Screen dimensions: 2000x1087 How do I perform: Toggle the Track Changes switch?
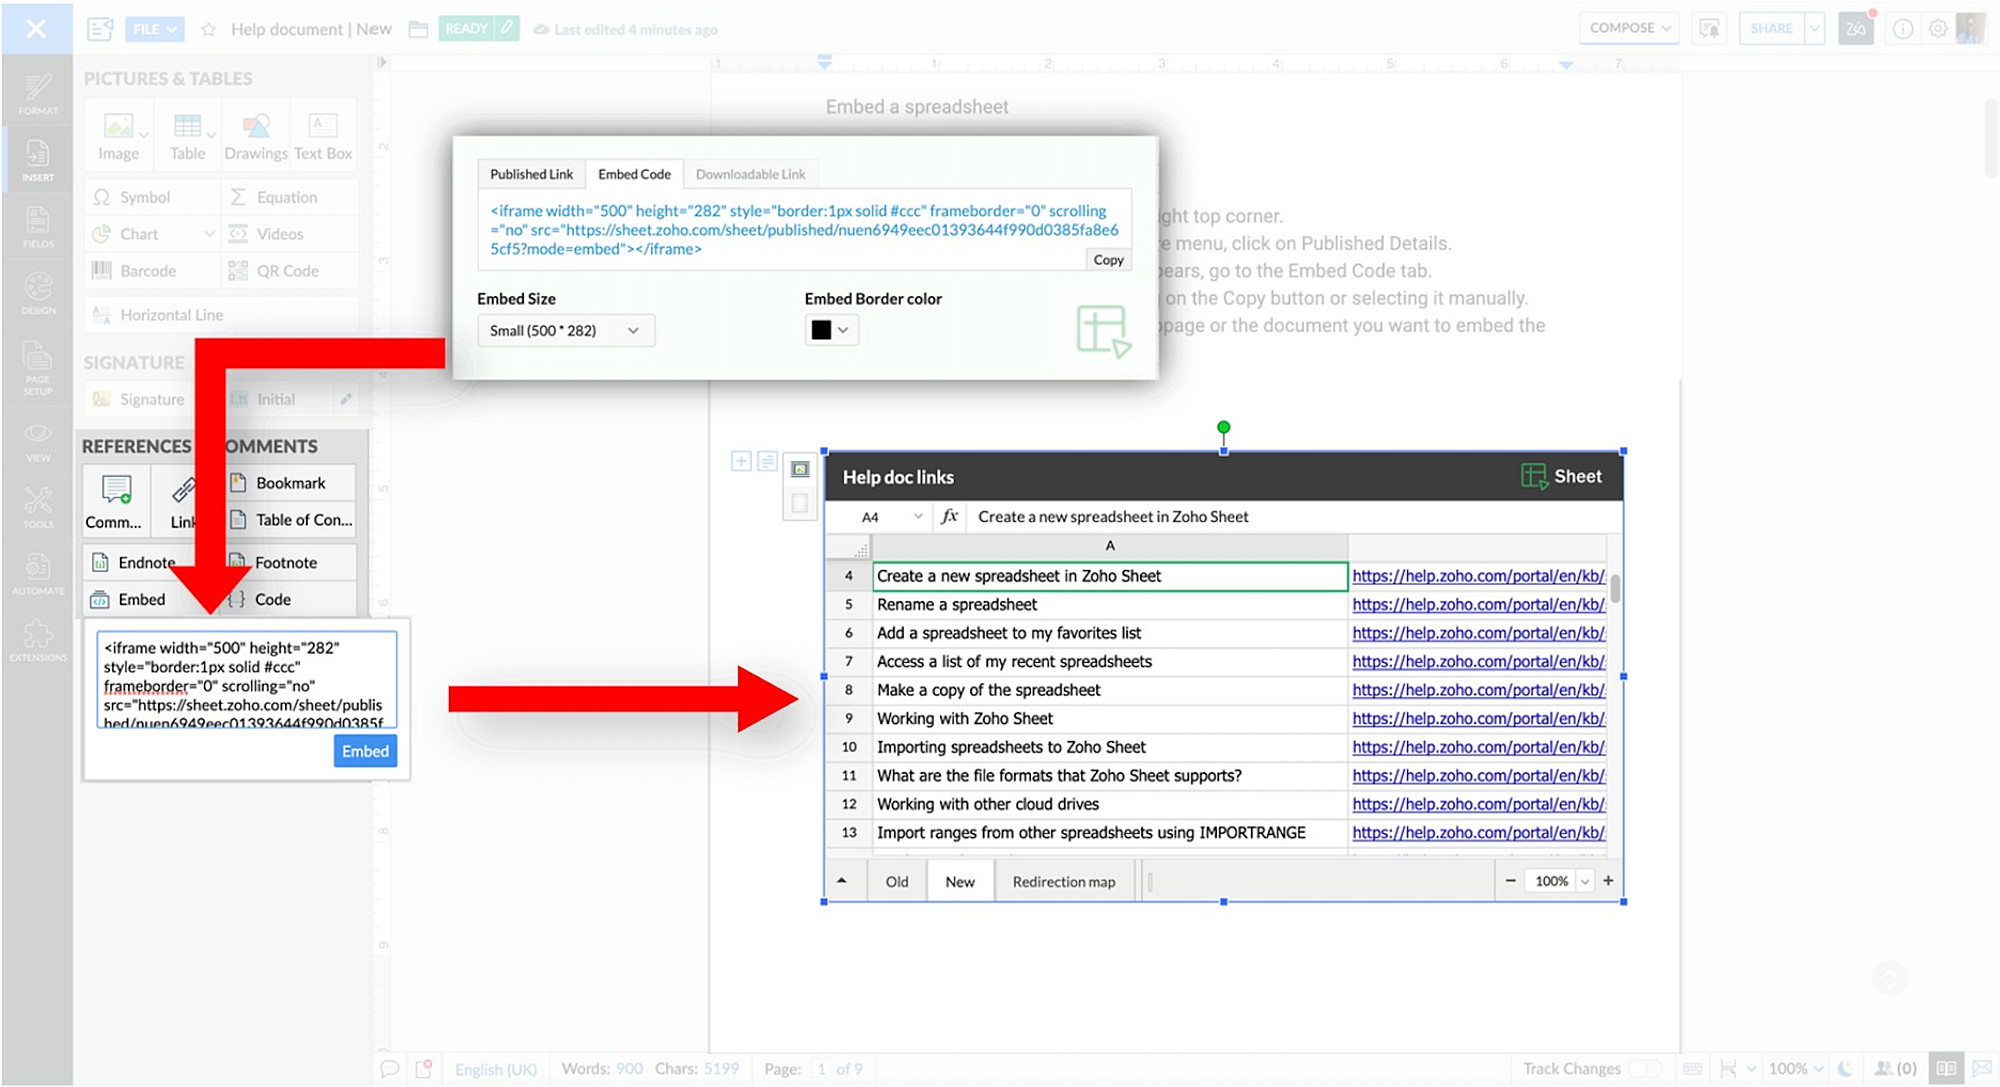(x=1644, y=1069)
